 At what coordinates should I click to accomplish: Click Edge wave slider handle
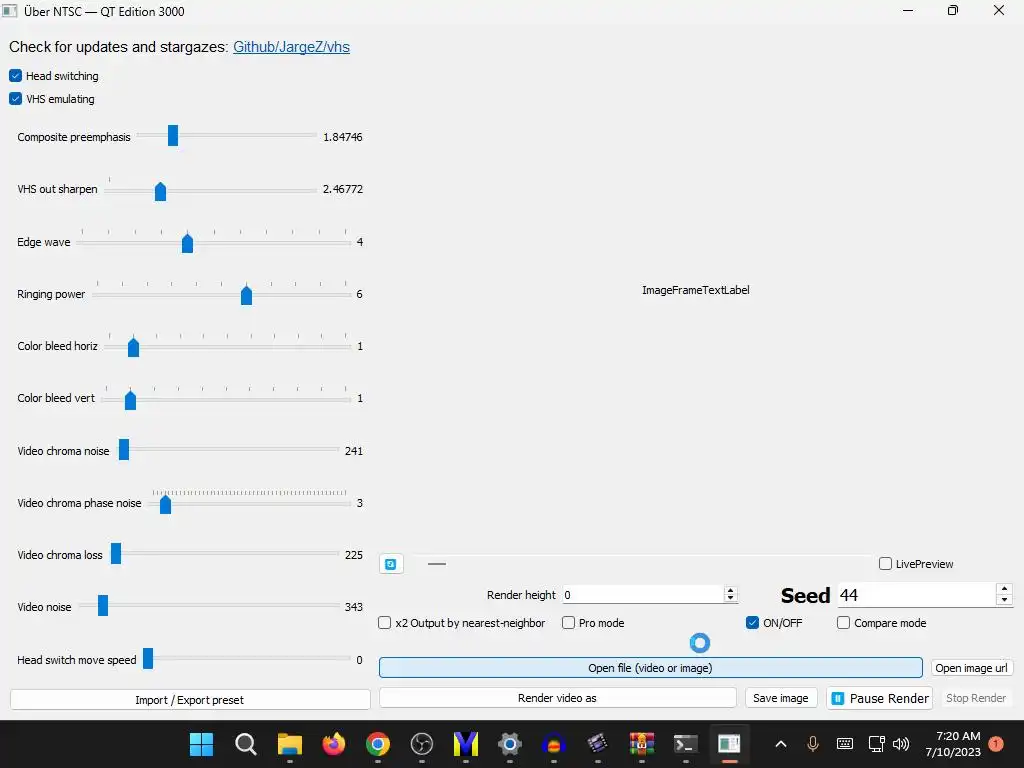[187, 244]
